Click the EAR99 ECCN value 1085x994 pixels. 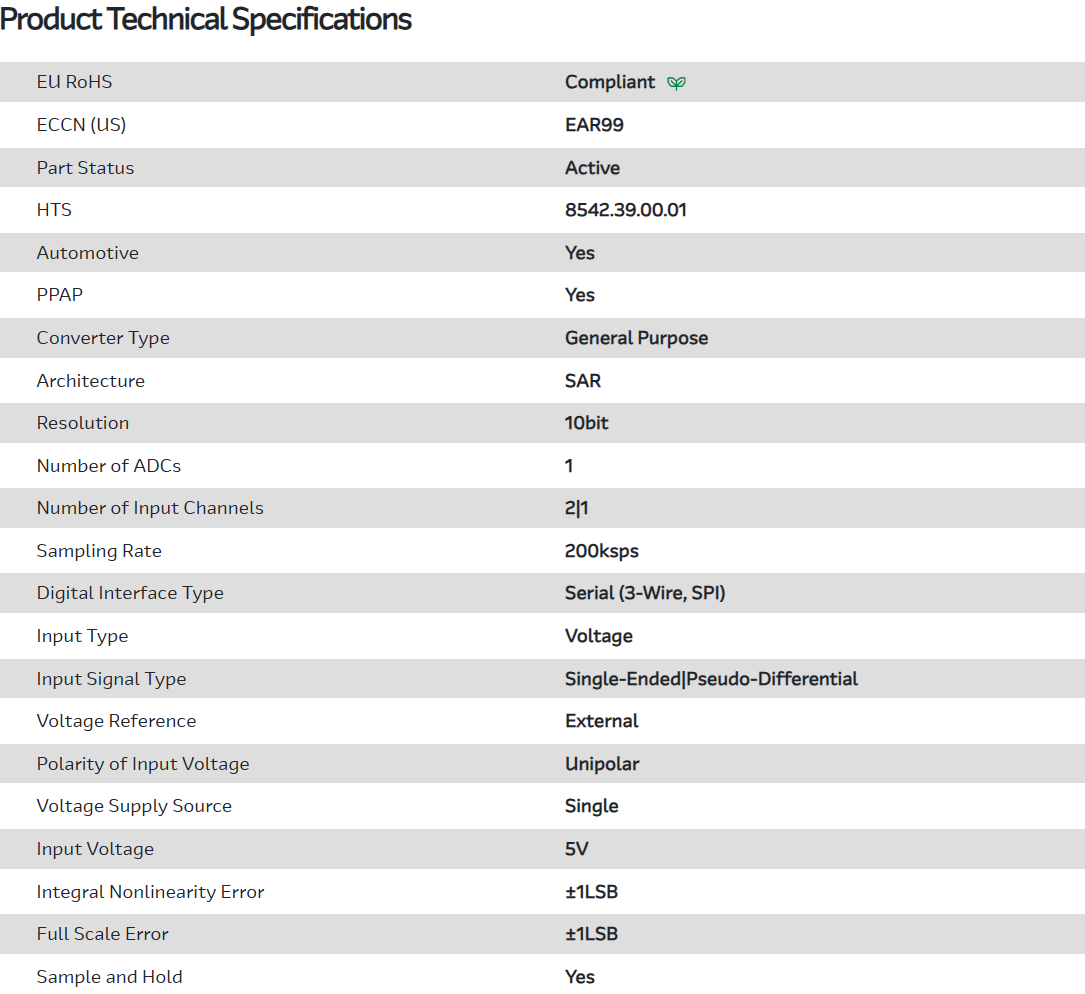(594, 125)
